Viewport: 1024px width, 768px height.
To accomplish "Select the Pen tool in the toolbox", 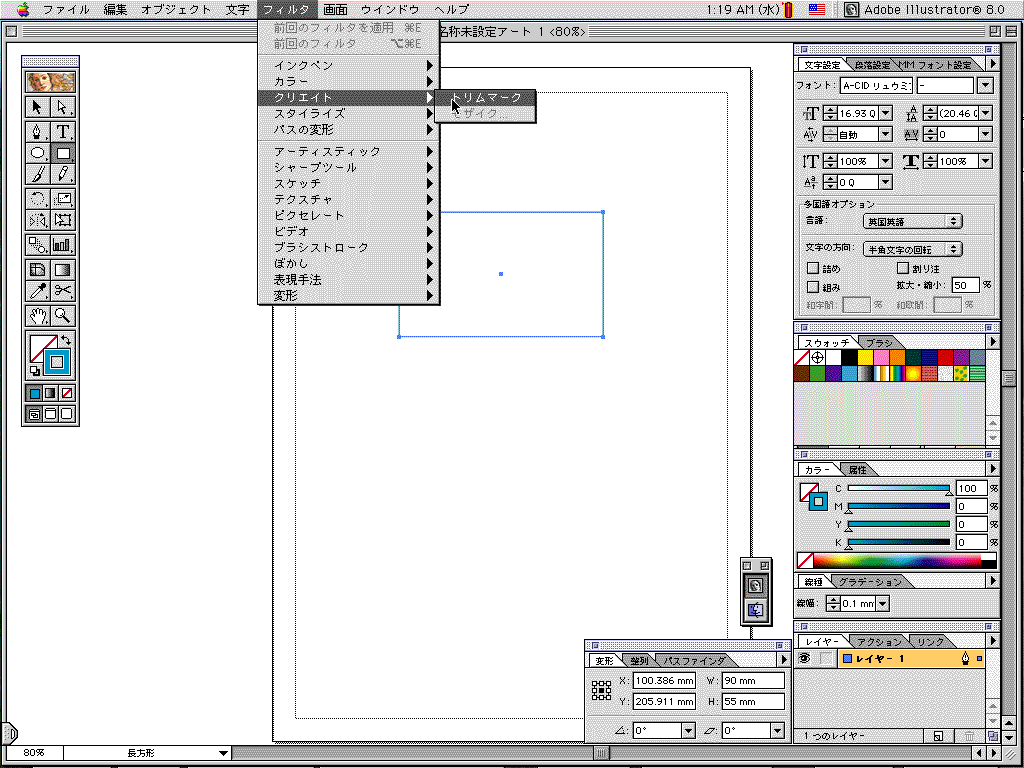I will (38, 131).
